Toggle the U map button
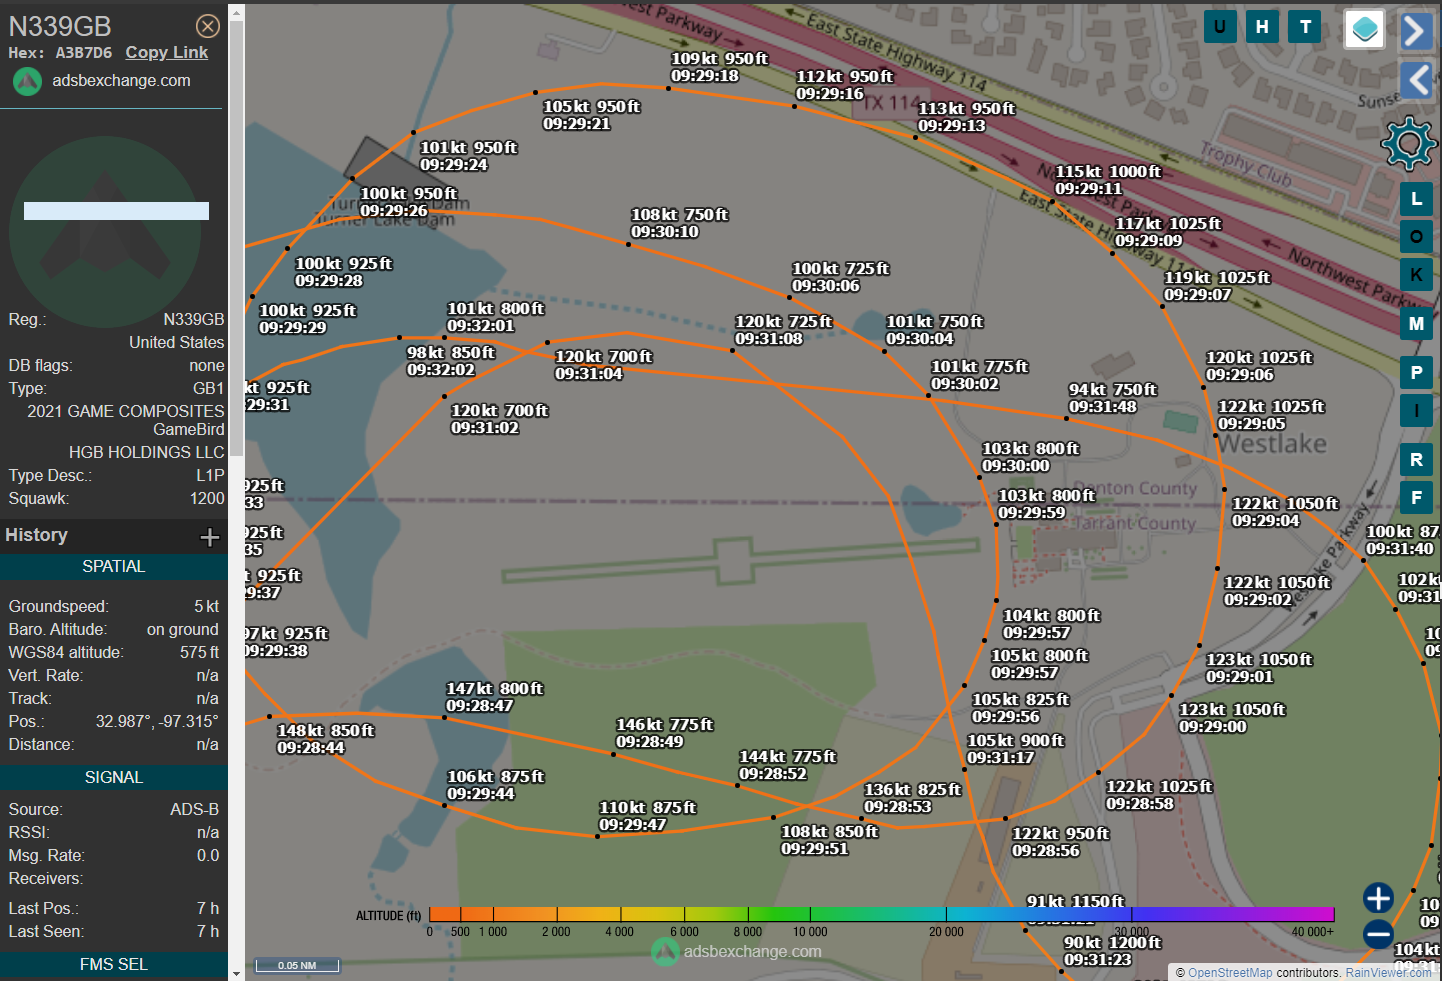The image size is (1442, 981). 1219,27
